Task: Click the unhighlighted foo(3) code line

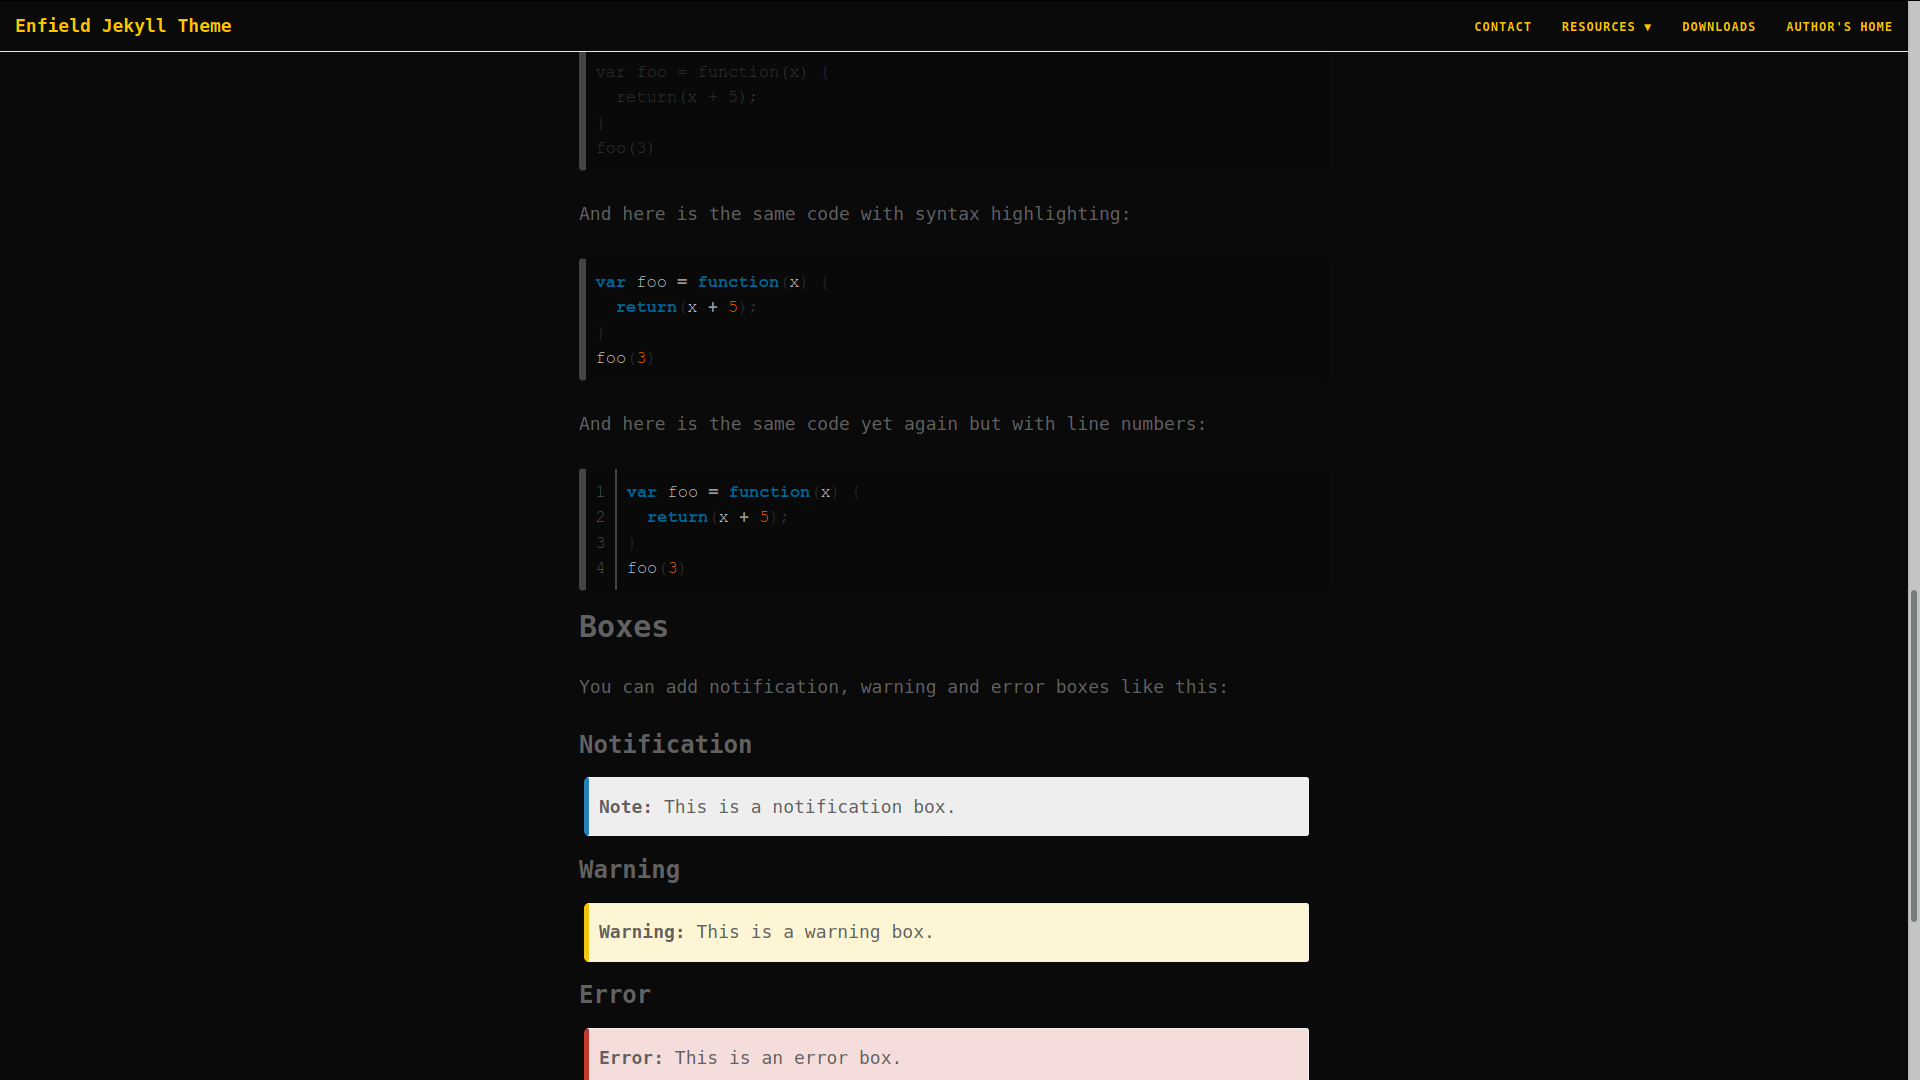Action: 625,148
